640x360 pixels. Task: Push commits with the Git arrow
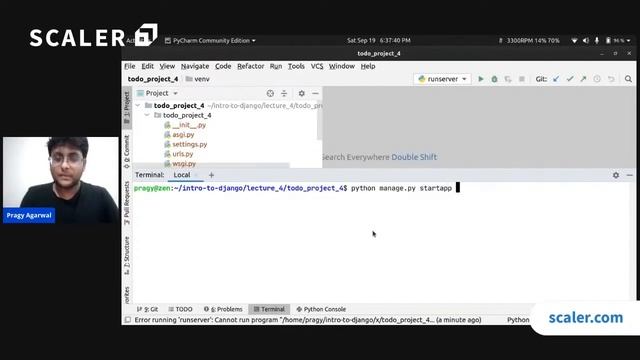pyautogui.click(x=583, y=79)
